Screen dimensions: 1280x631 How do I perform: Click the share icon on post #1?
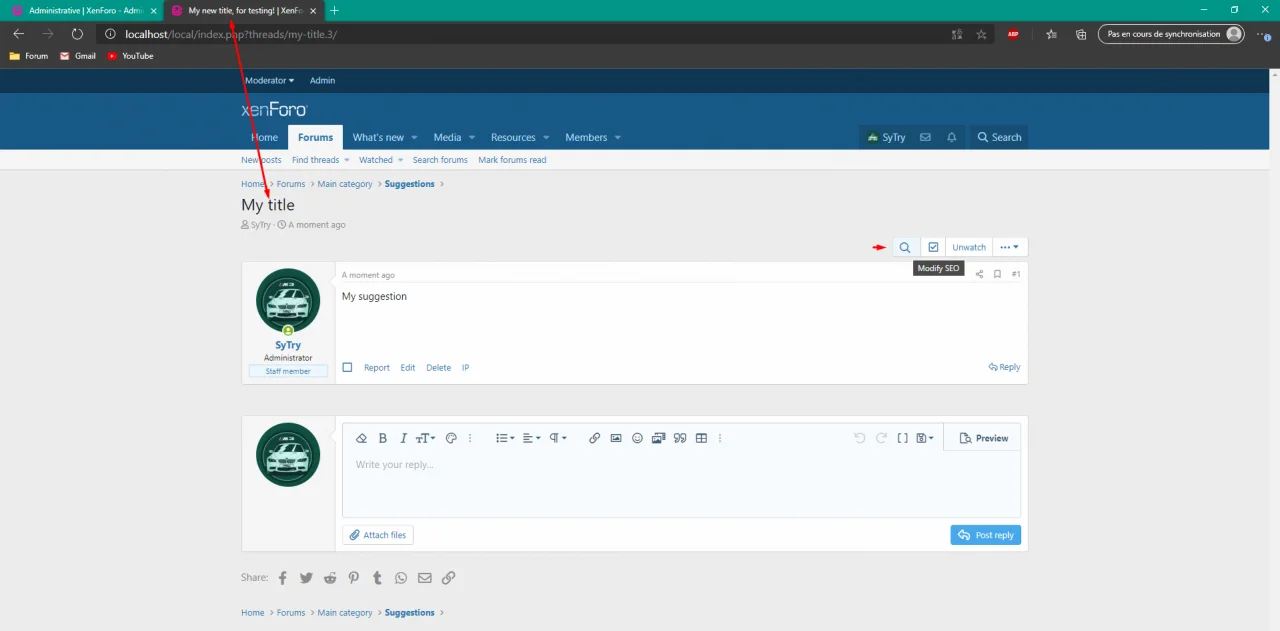(979, 274)
